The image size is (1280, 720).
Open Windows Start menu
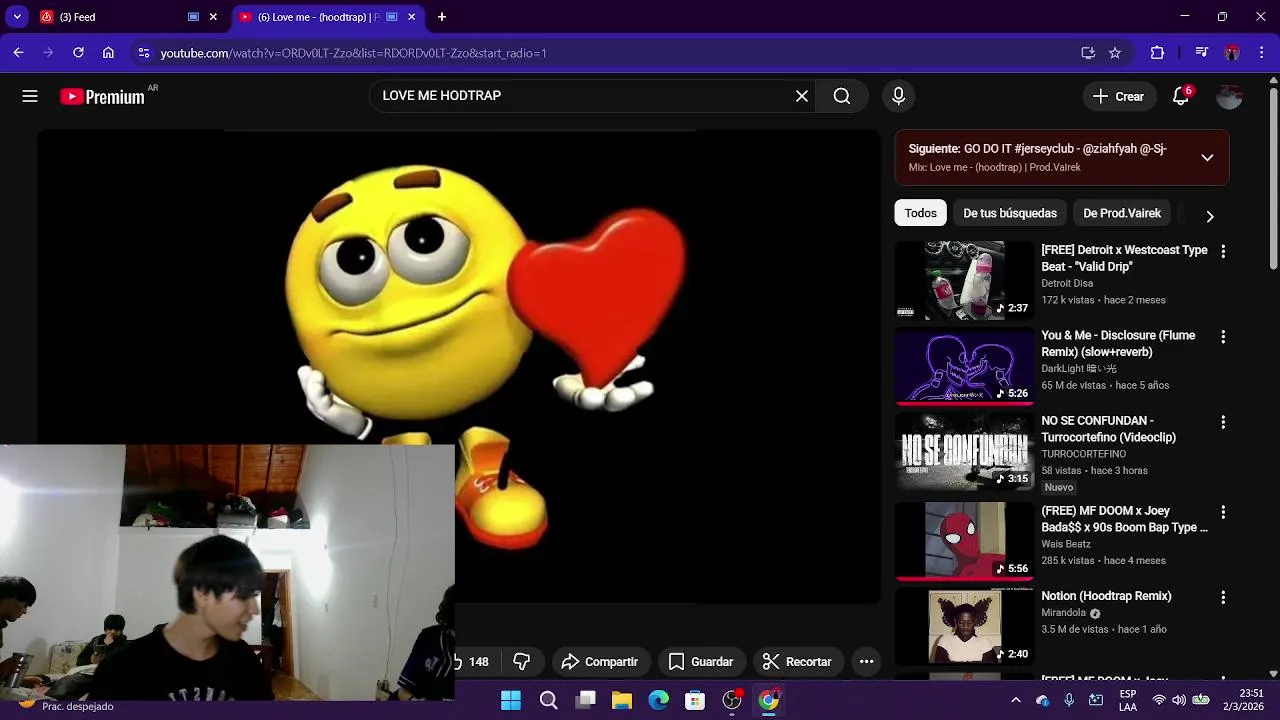(x=511, y=700)
